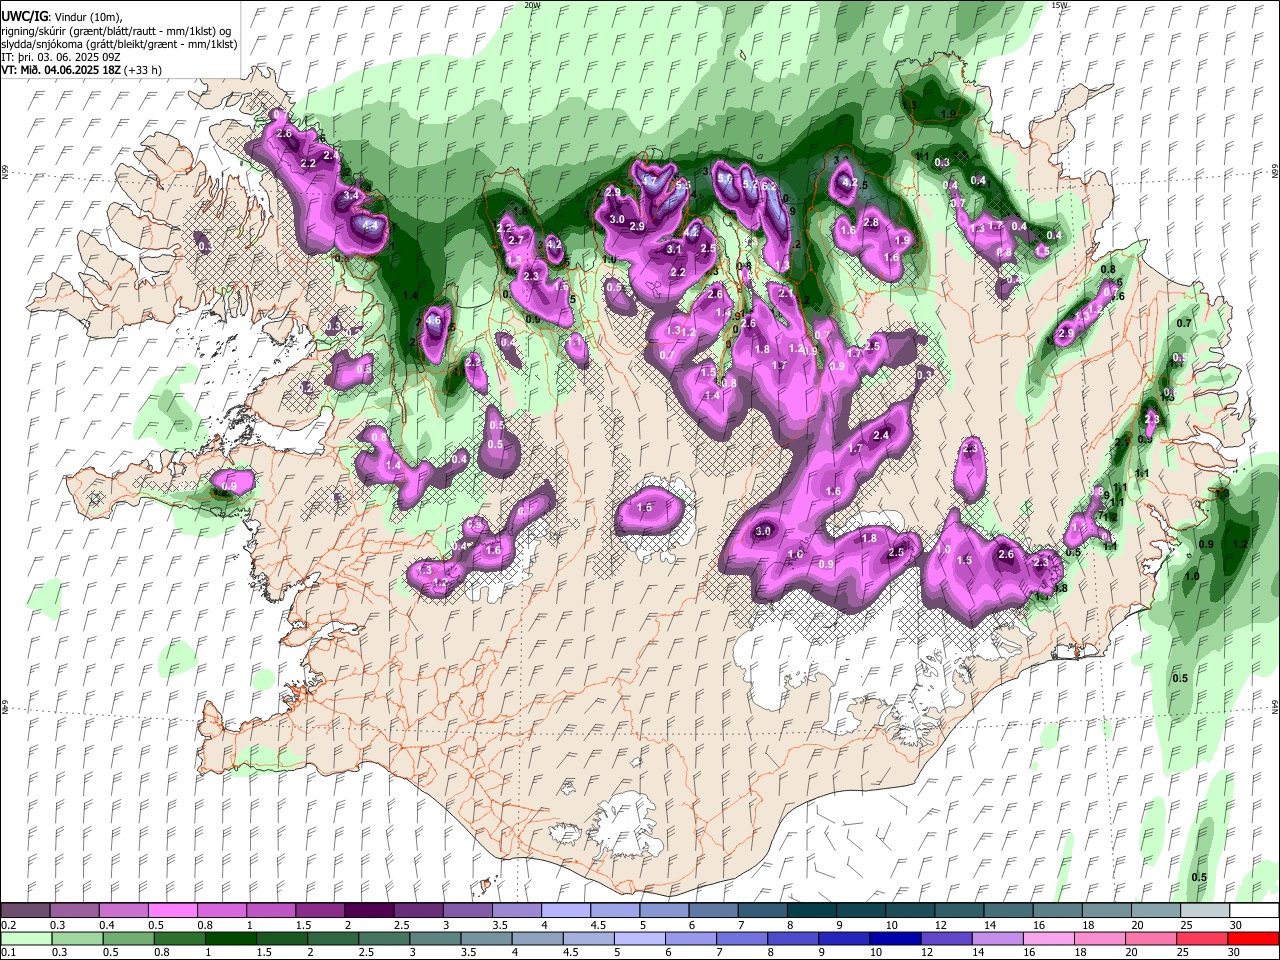Click the 'VT: Mið. 04.06.2025 18Z (+33 h)' line
The width and height of the screenshot is (1280, 960).
(81, 70)
